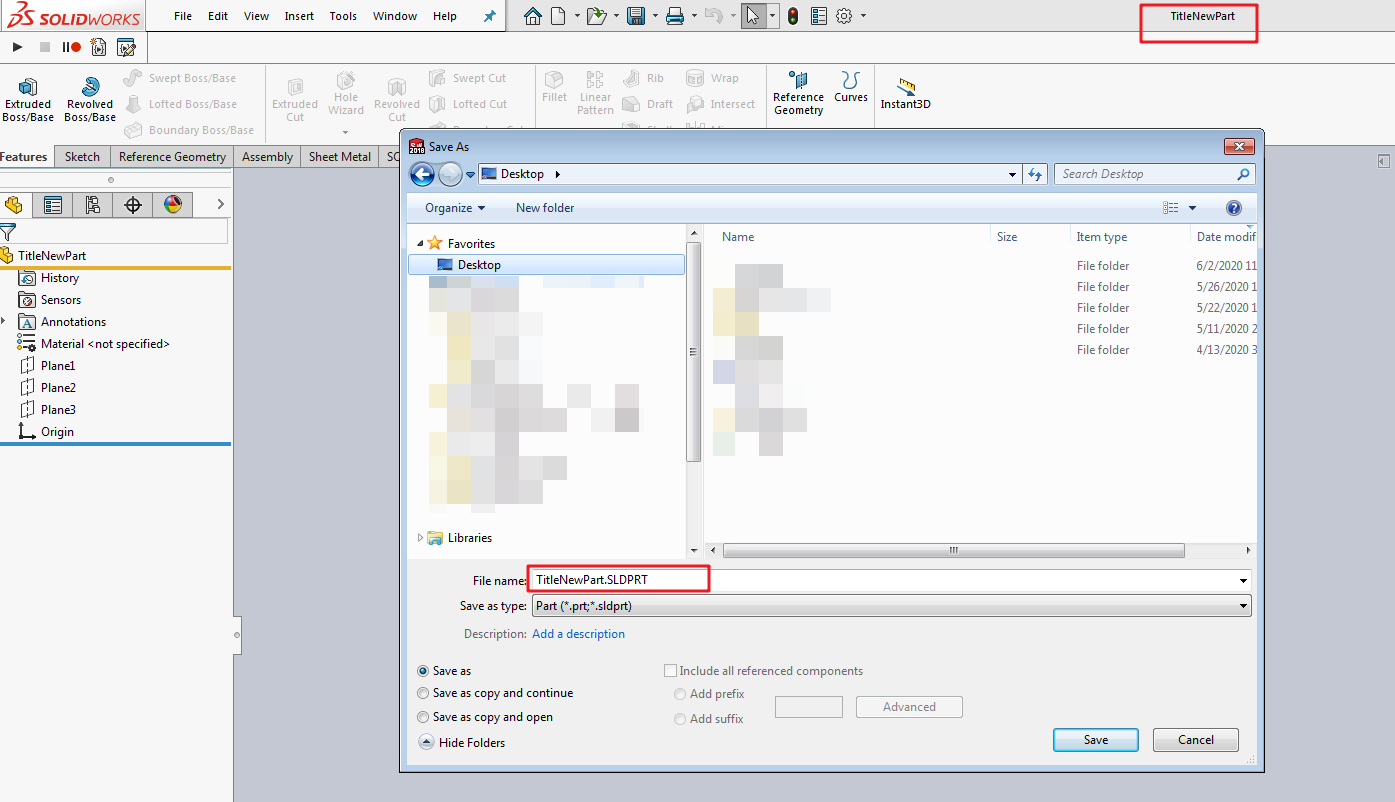Save with the floppy disk toolbar icon

tap(635, 16)
